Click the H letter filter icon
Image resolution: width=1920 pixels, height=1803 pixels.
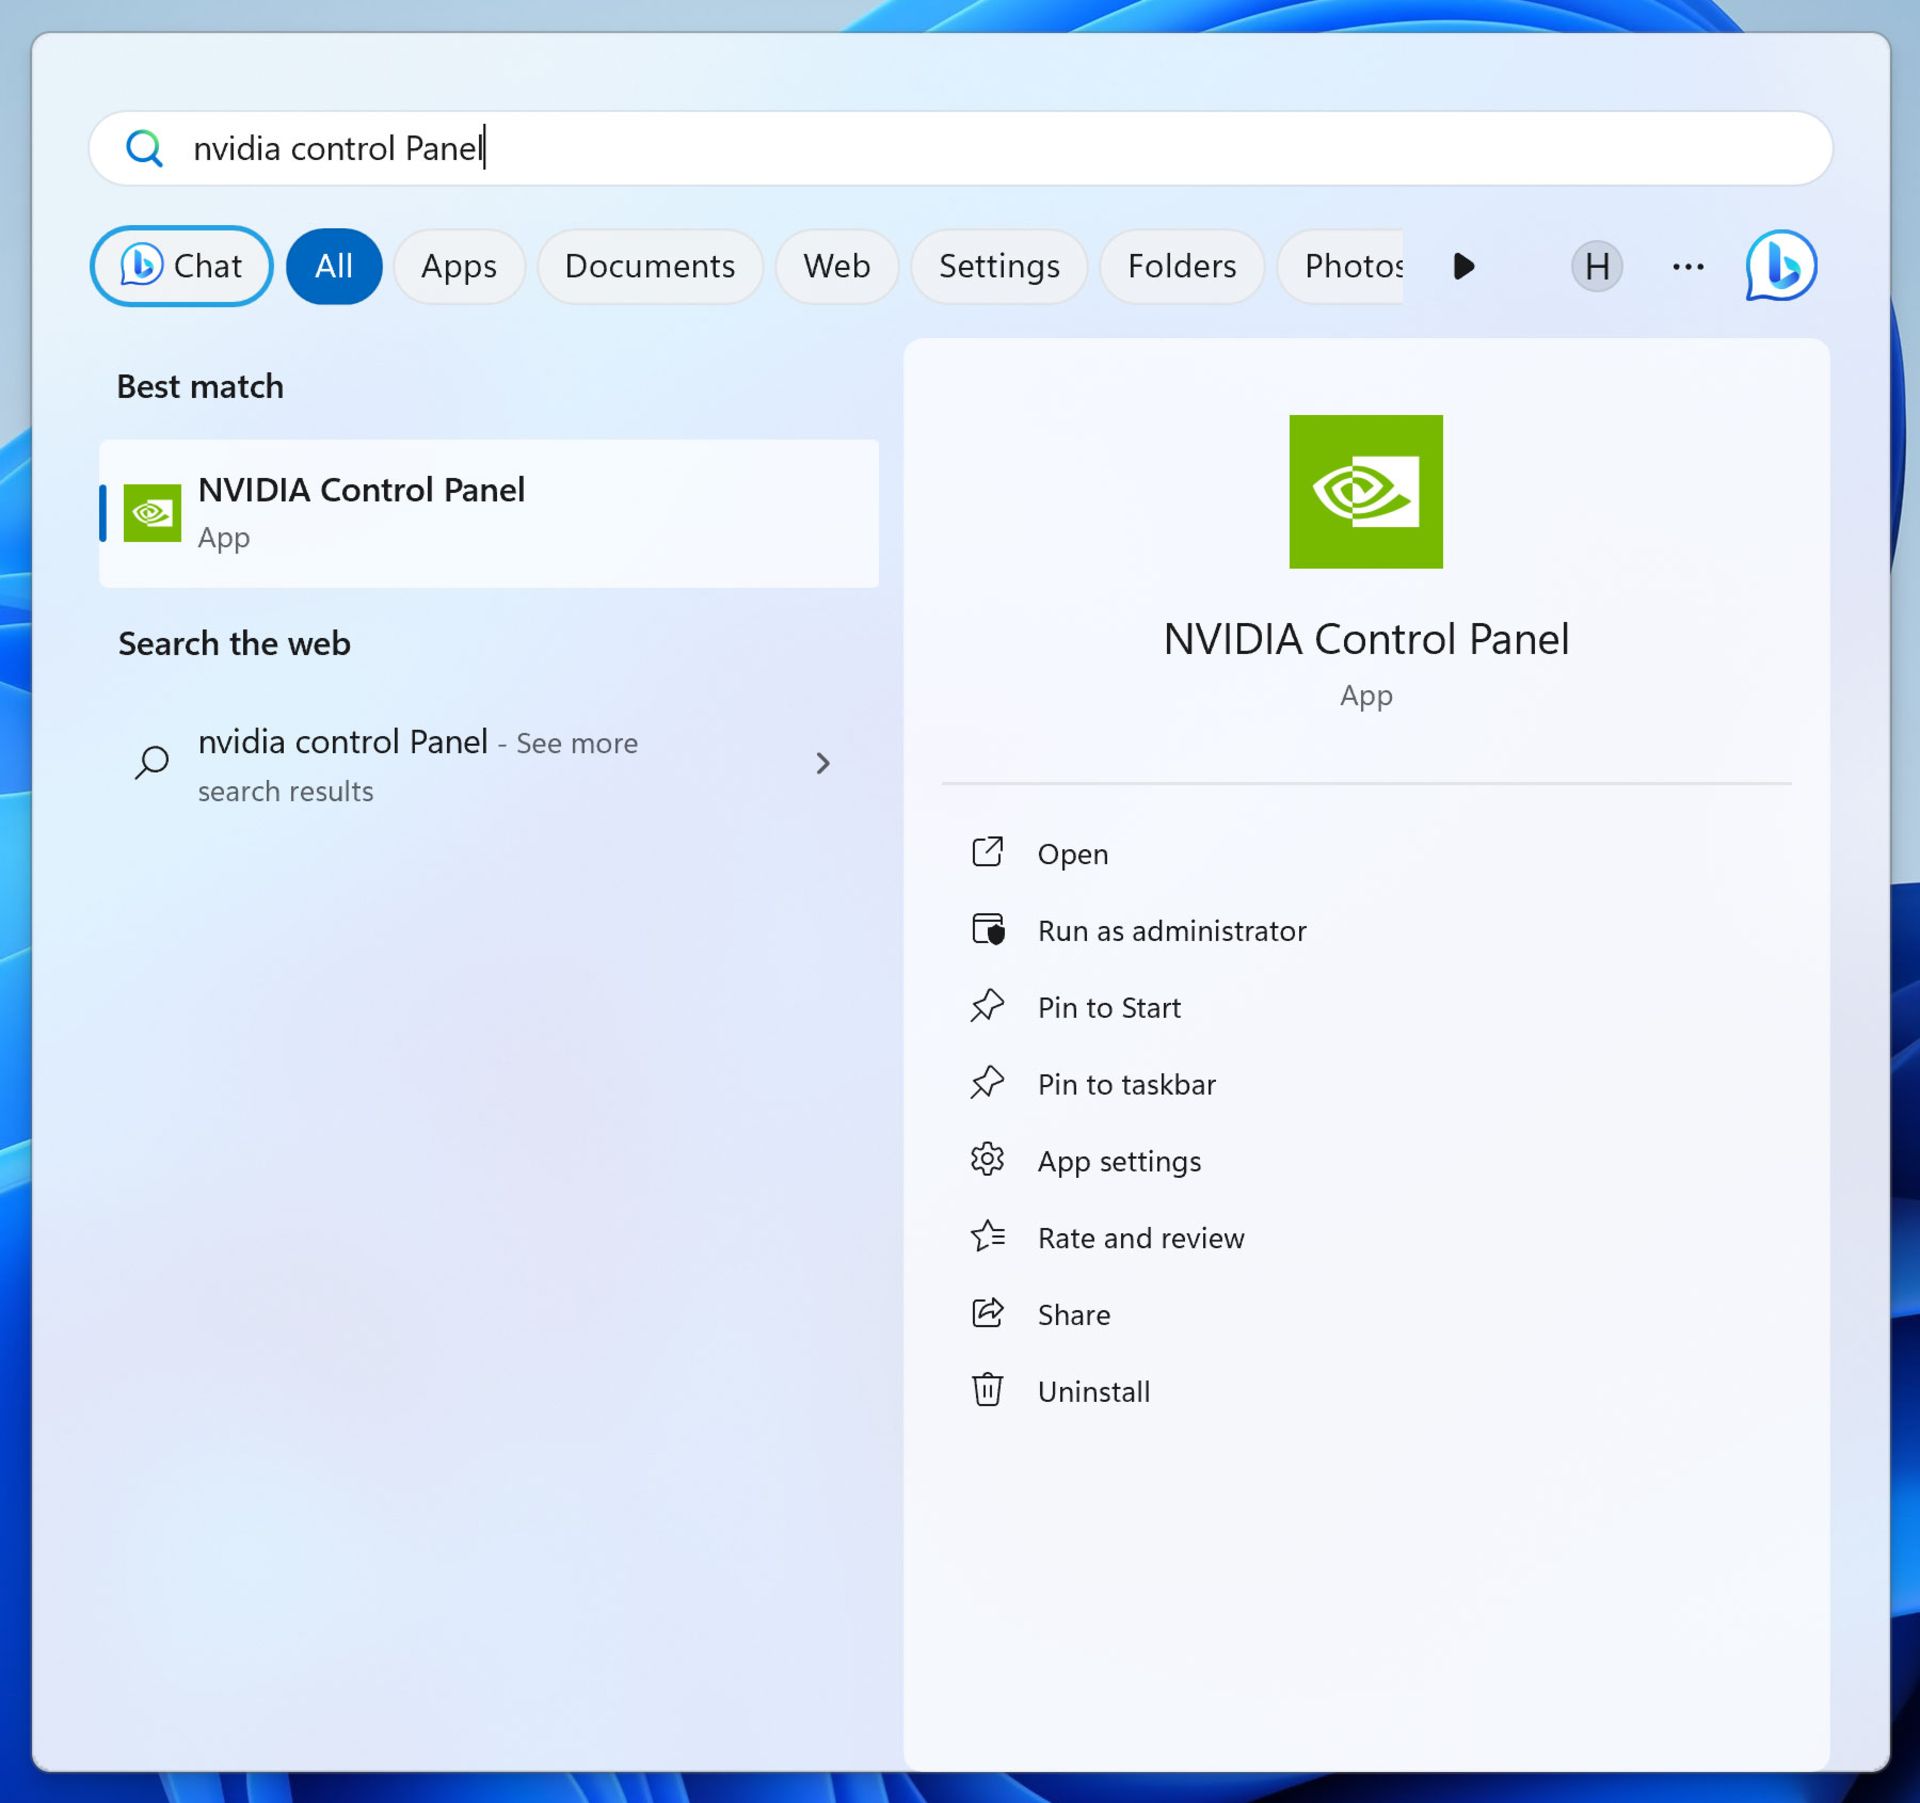point(1595,266)
